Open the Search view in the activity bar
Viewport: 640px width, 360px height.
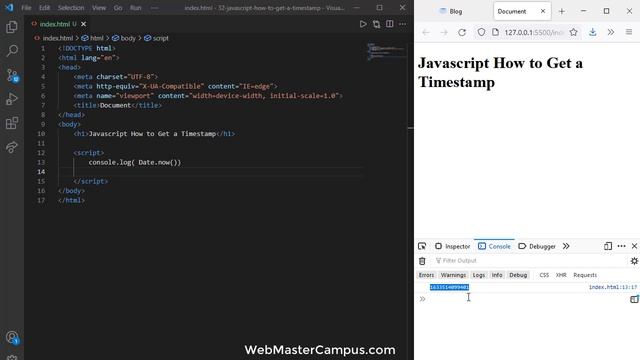point(12,51)
